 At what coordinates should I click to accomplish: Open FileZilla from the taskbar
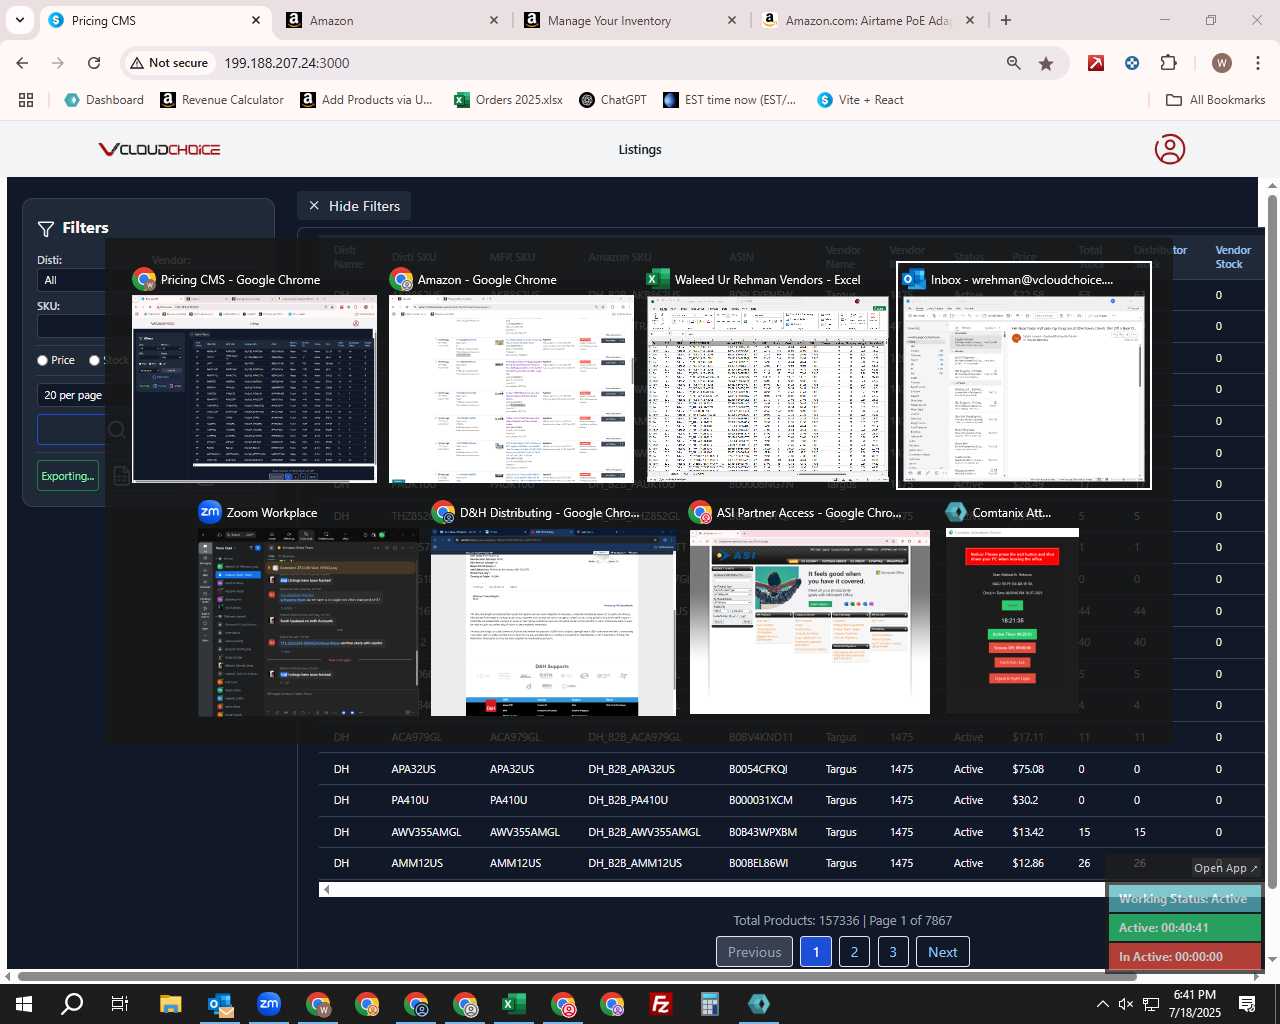pyautogui.click(x=661, y=1004)
